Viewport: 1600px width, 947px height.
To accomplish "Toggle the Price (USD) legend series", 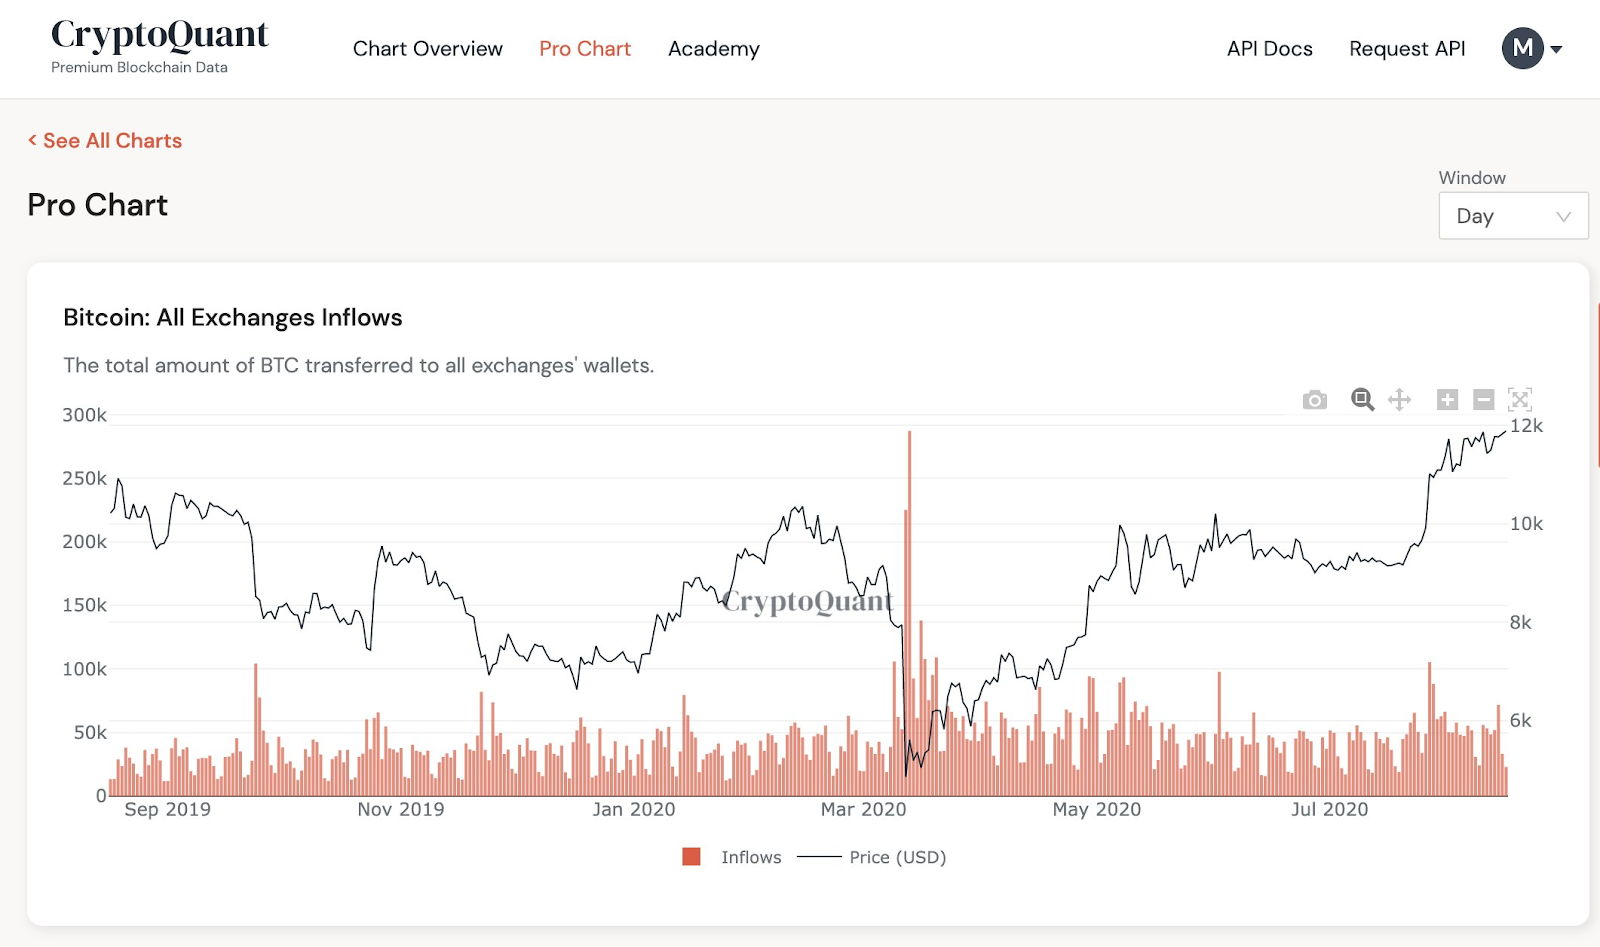I will 897,857.
